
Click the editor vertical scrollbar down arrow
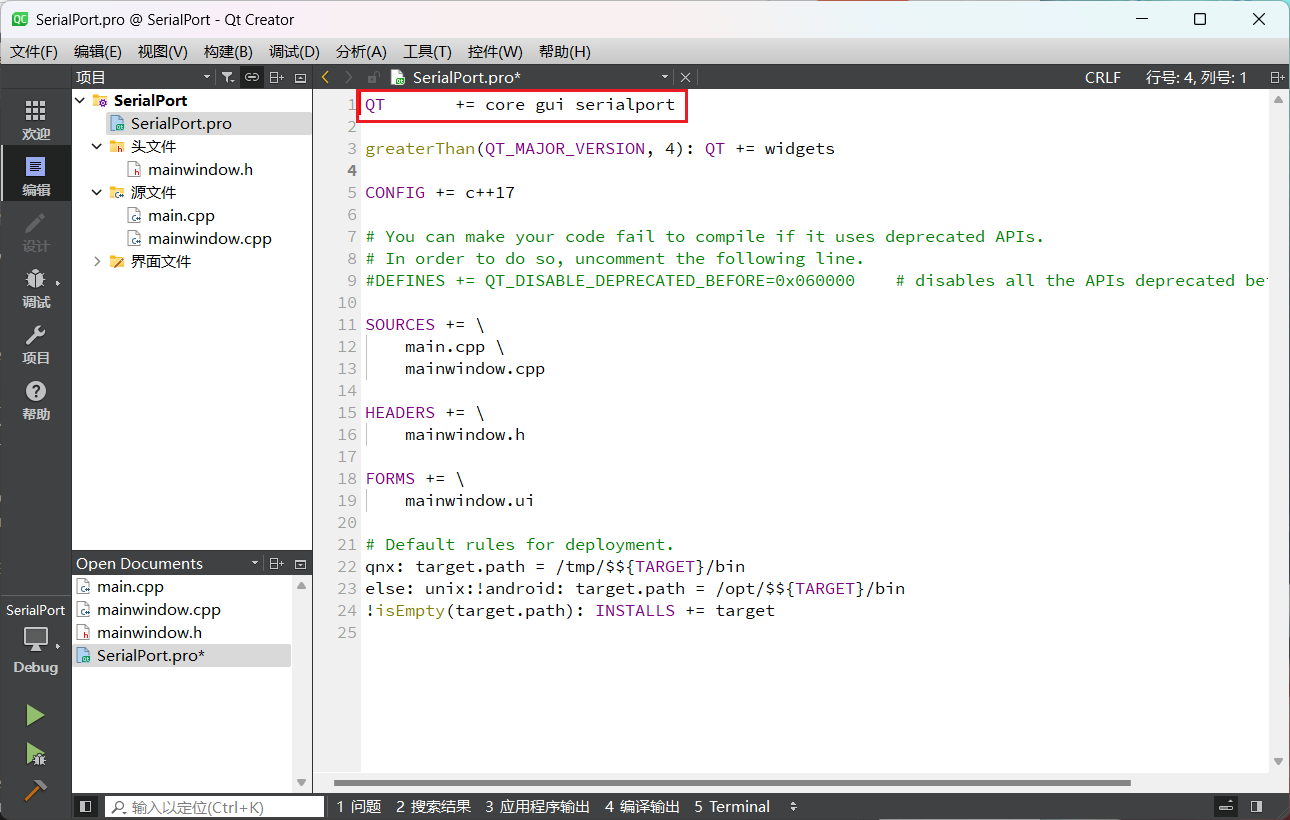1278,762
